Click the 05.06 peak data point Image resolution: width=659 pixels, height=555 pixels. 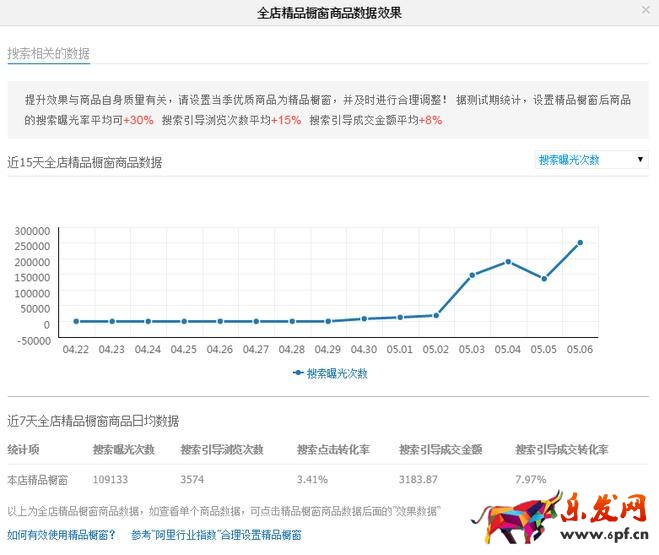[x=579, y=242]
